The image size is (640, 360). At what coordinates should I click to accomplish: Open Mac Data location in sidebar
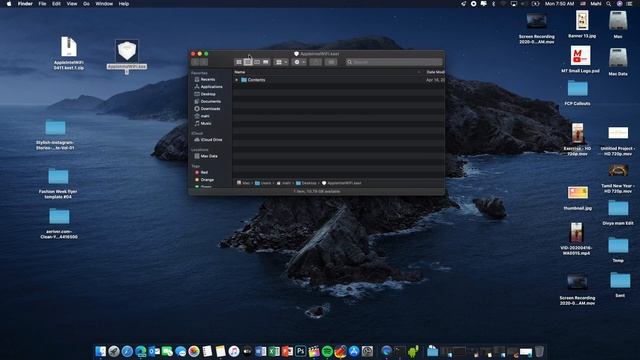(209, 156)
